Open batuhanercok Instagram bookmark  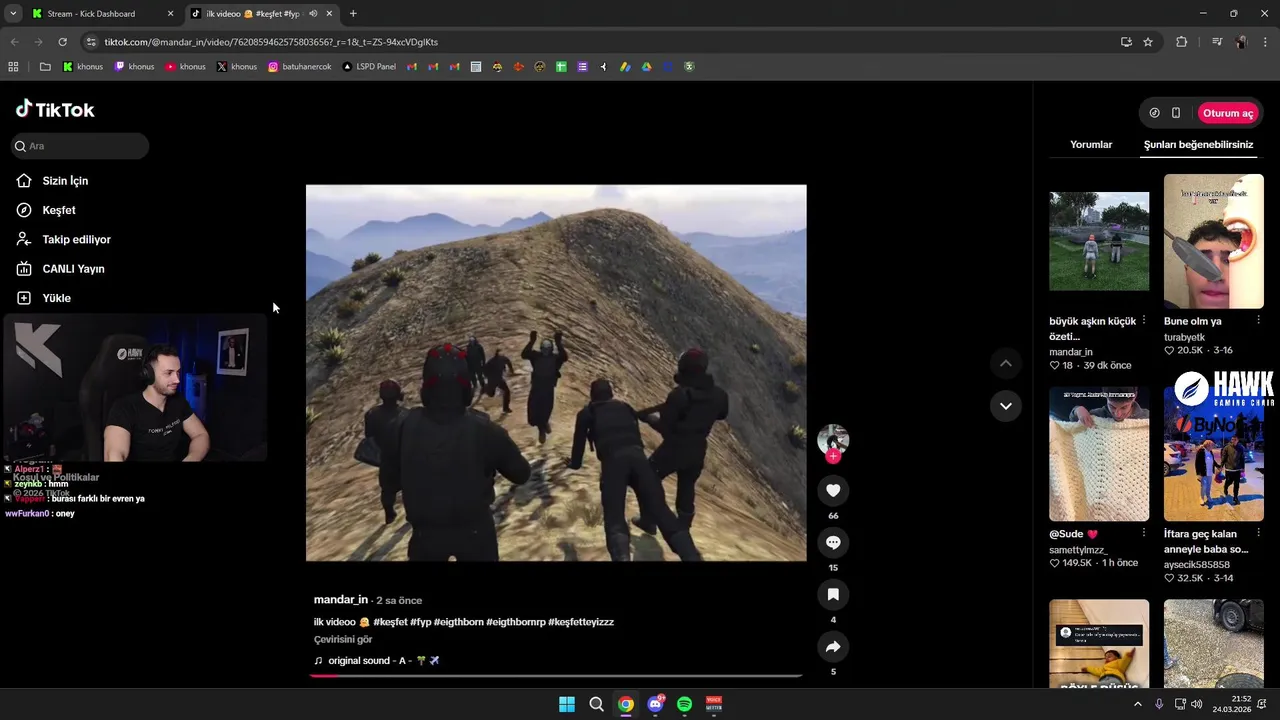[x=300, y=67]
